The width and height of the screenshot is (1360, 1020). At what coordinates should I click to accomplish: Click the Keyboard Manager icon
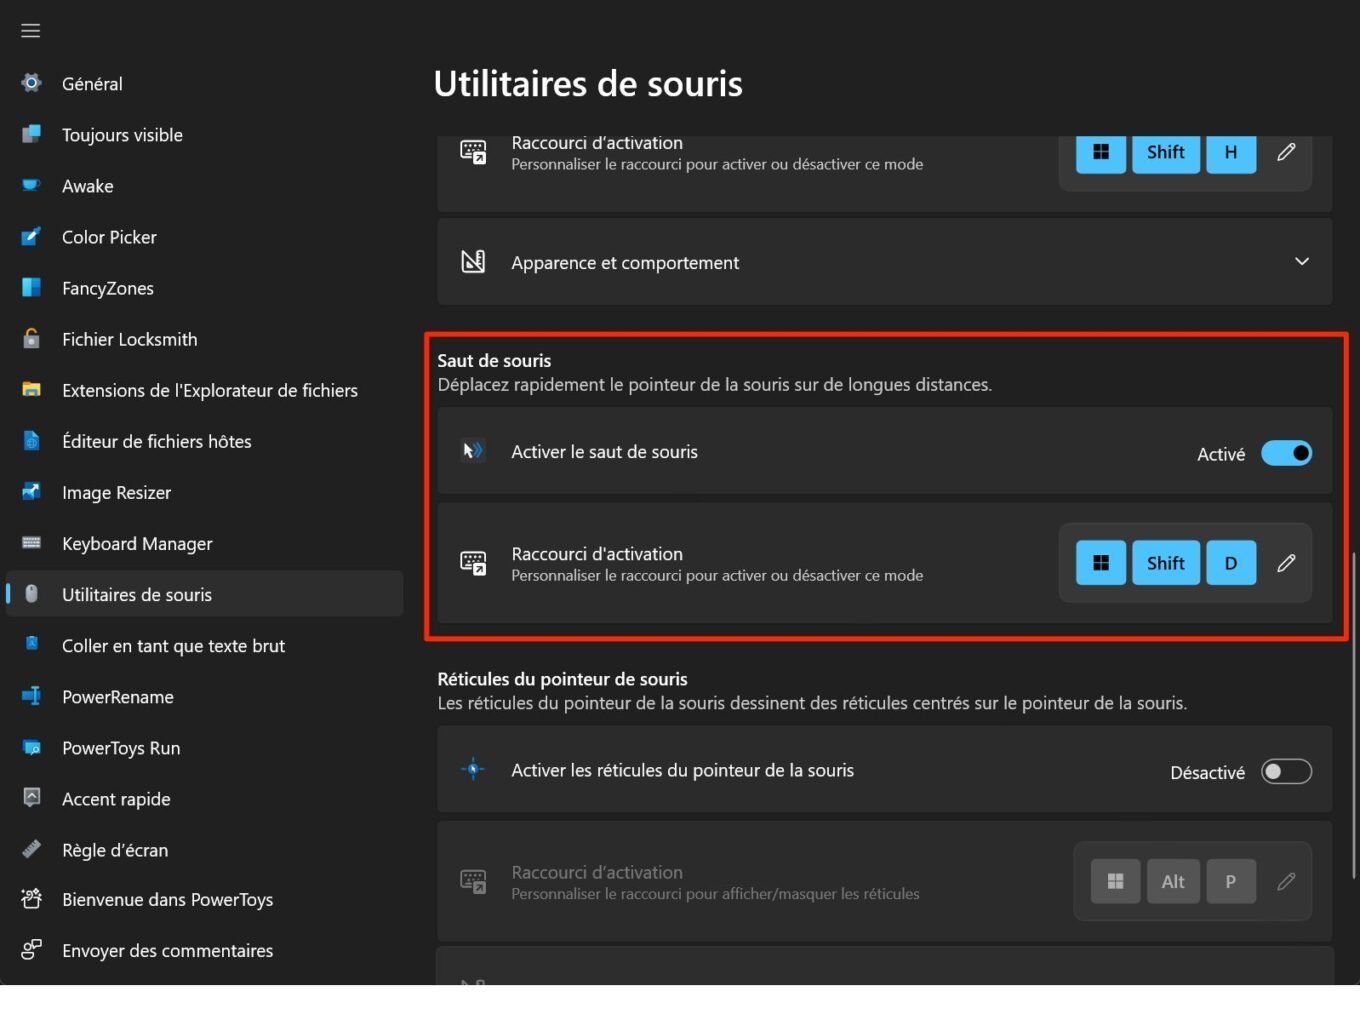click(32, 543)
